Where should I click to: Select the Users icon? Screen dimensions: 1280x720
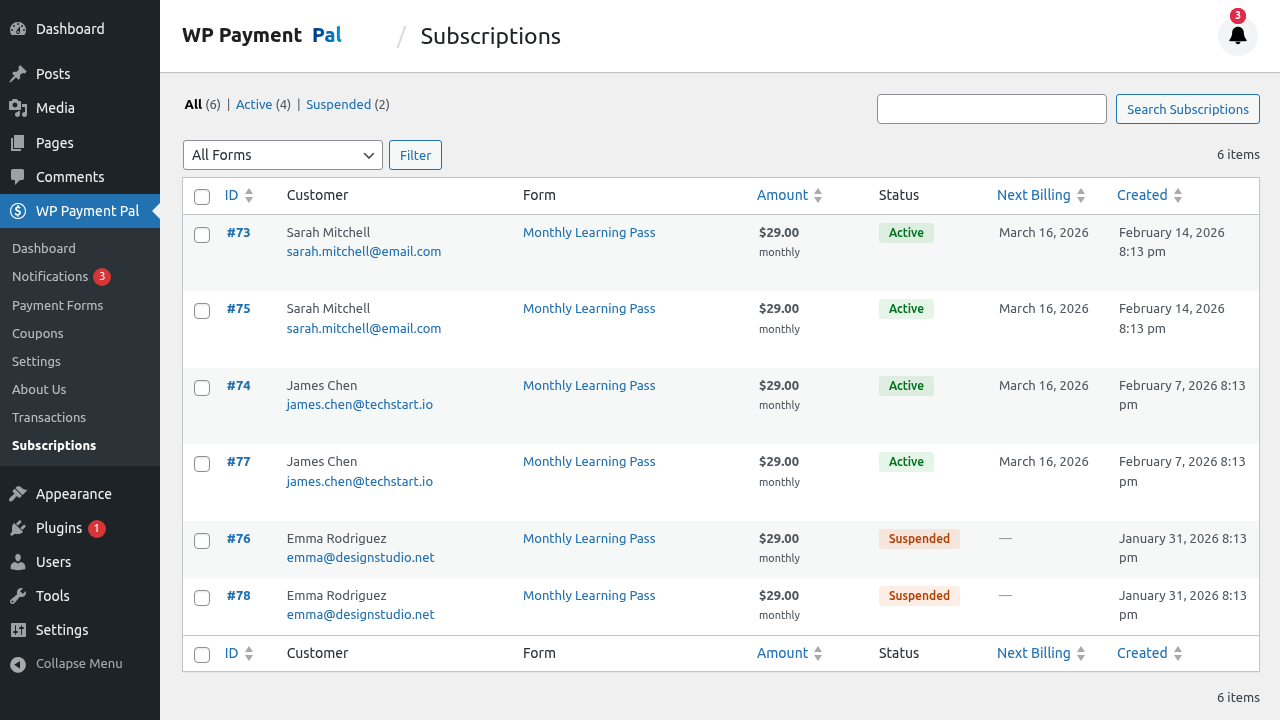18,561
